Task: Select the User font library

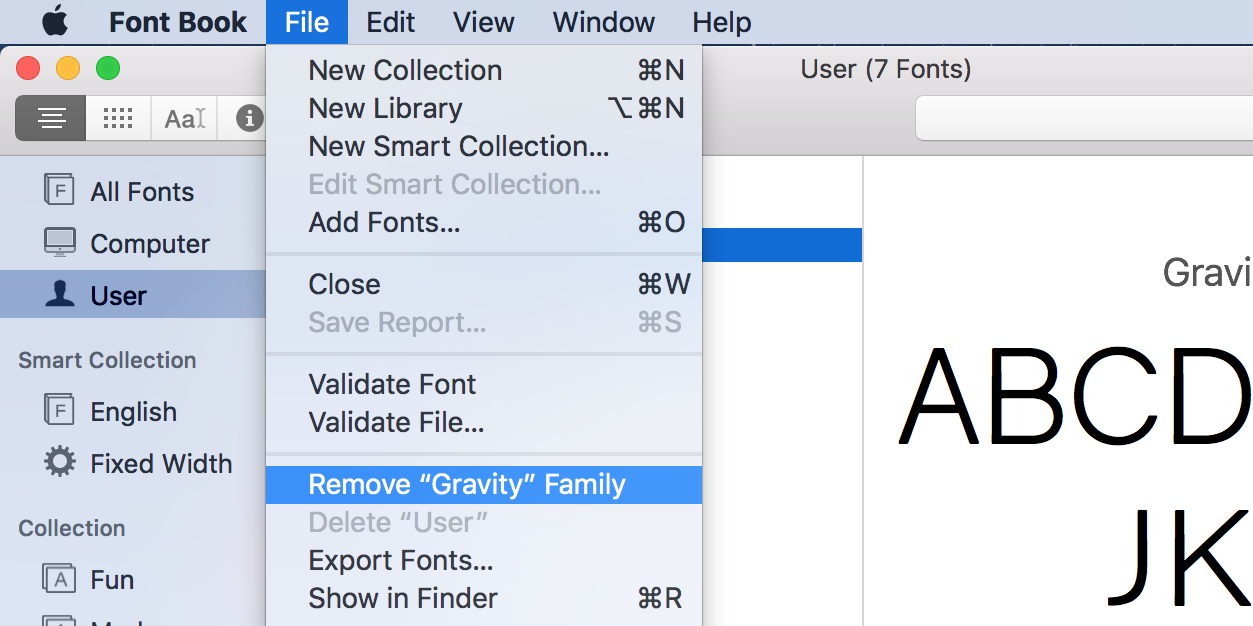Action: (x=120, y=295)
